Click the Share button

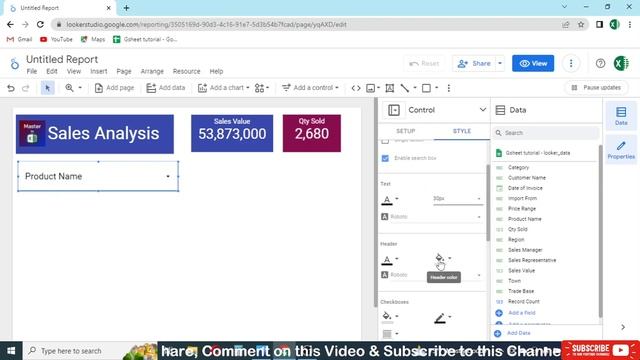pos(474,63)
